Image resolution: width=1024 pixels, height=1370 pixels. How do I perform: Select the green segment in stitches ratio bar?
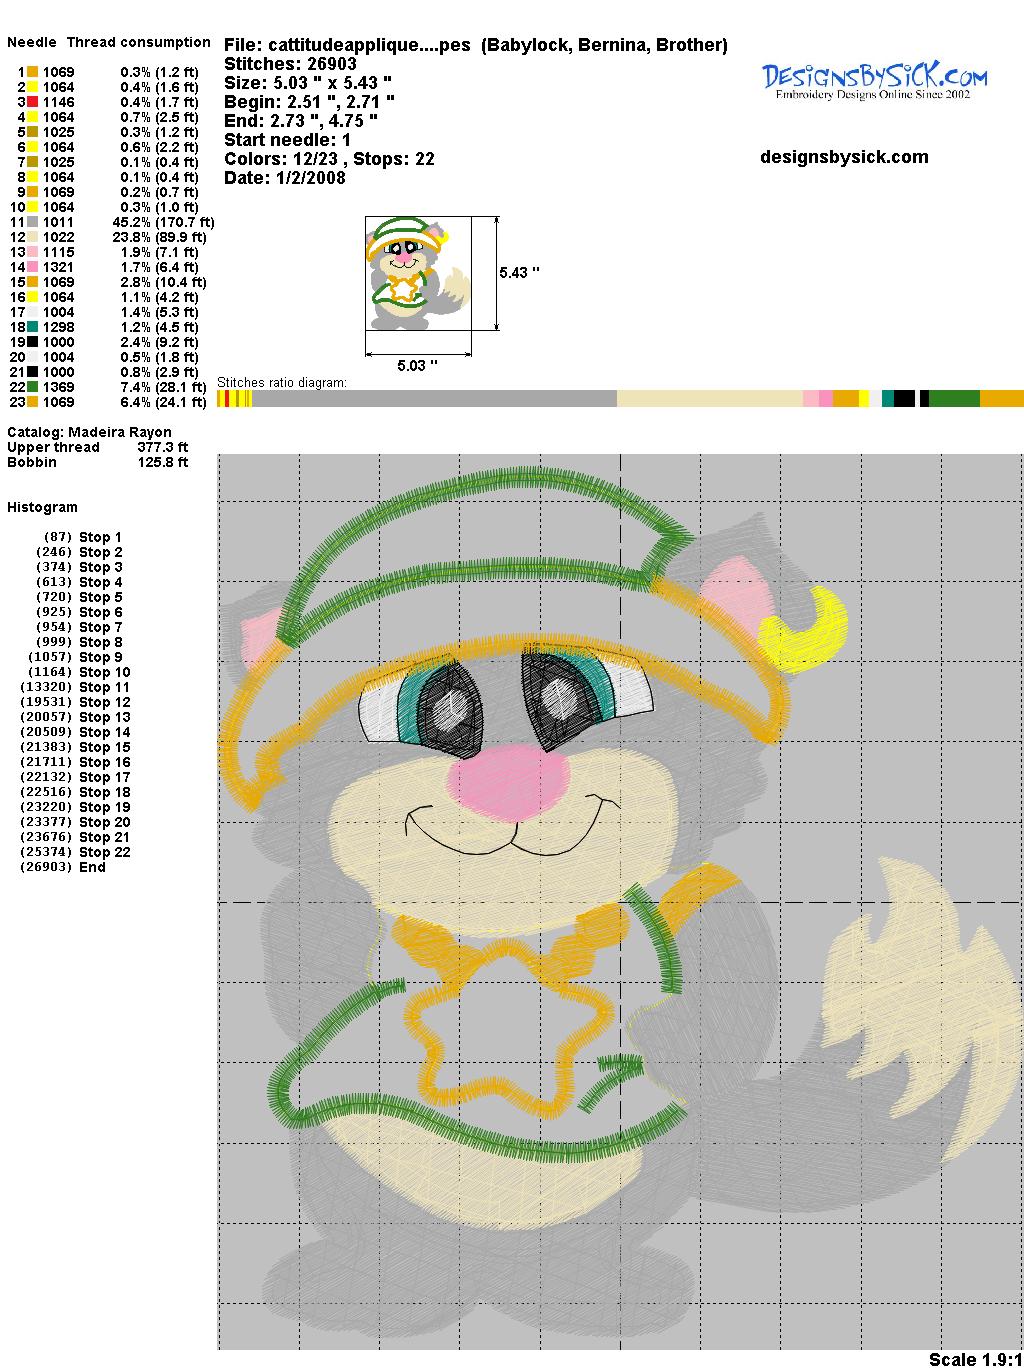pos(954,399)
